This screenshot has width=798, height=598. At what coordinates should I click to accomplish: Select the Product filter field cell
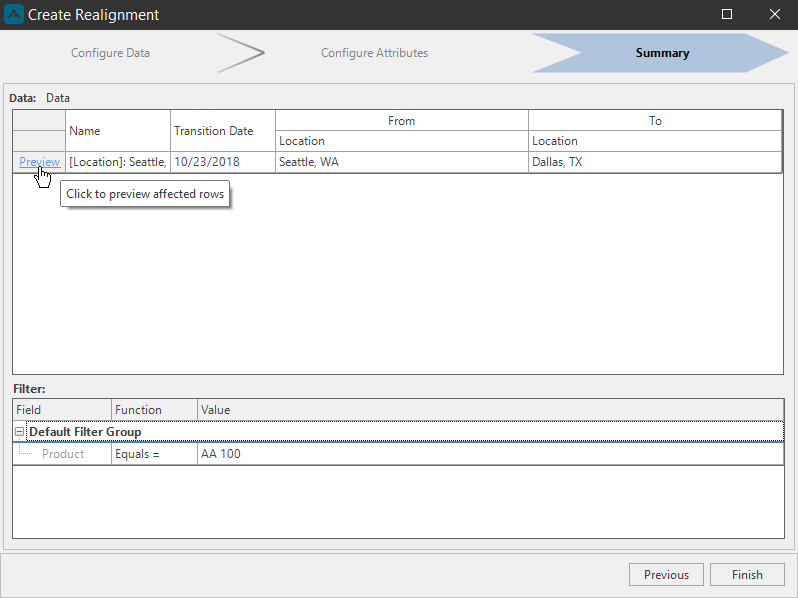point(63,454)
